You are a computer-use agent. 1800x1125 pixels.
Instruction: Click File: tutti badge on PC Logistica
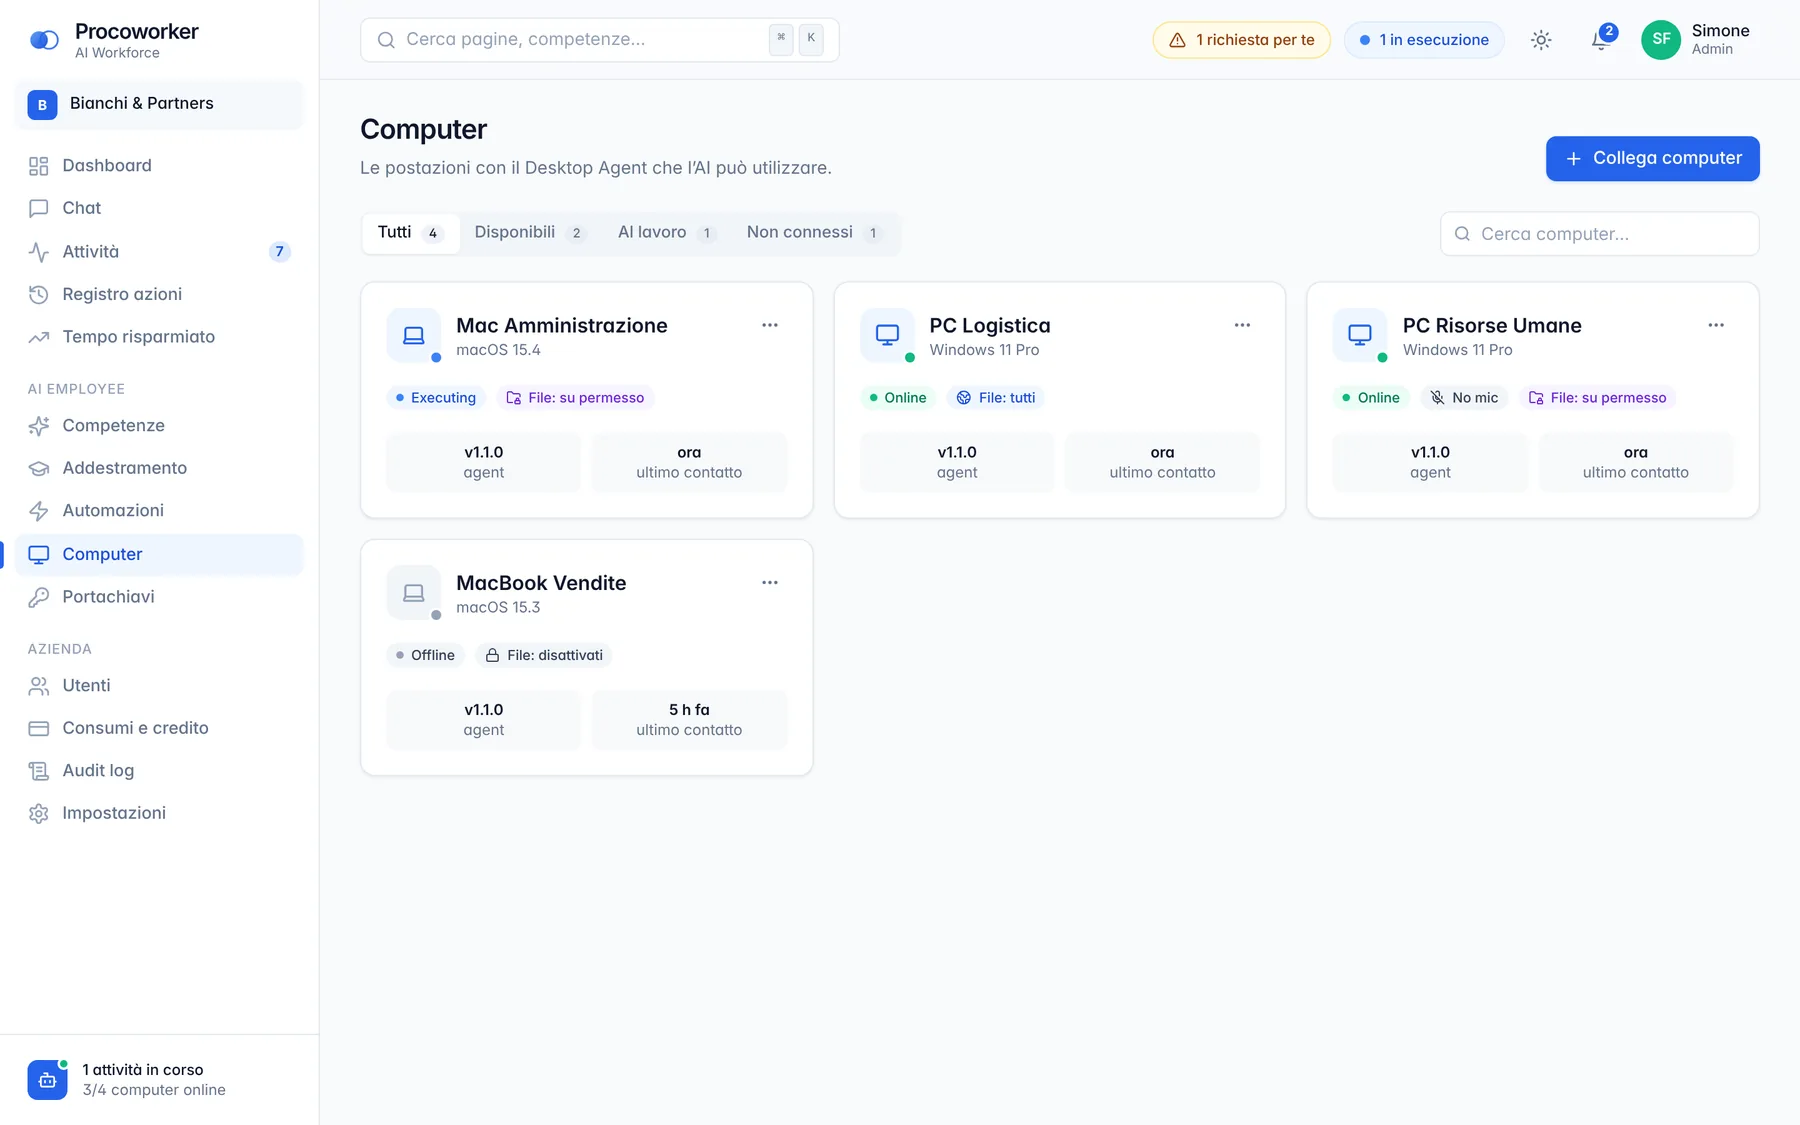point(996,398)
